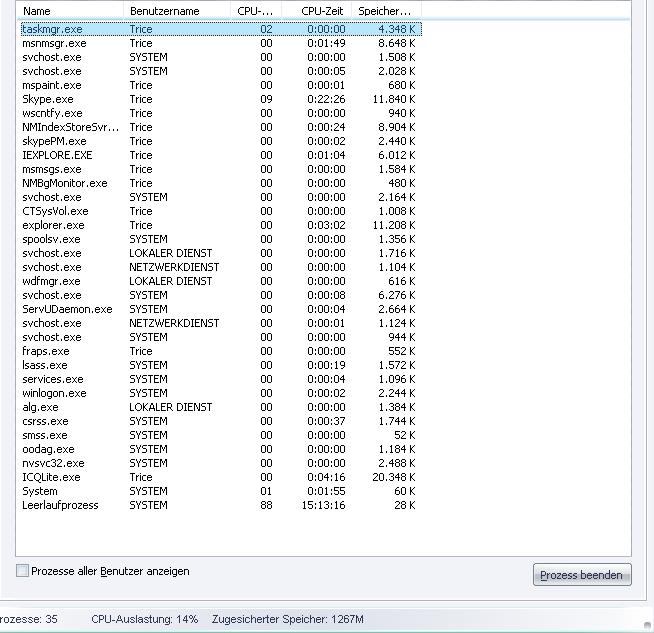The height and width of the screenshot is (633, 654).
Task: Click the 15:13:16 CPU time value
Action: pos(323,505)
